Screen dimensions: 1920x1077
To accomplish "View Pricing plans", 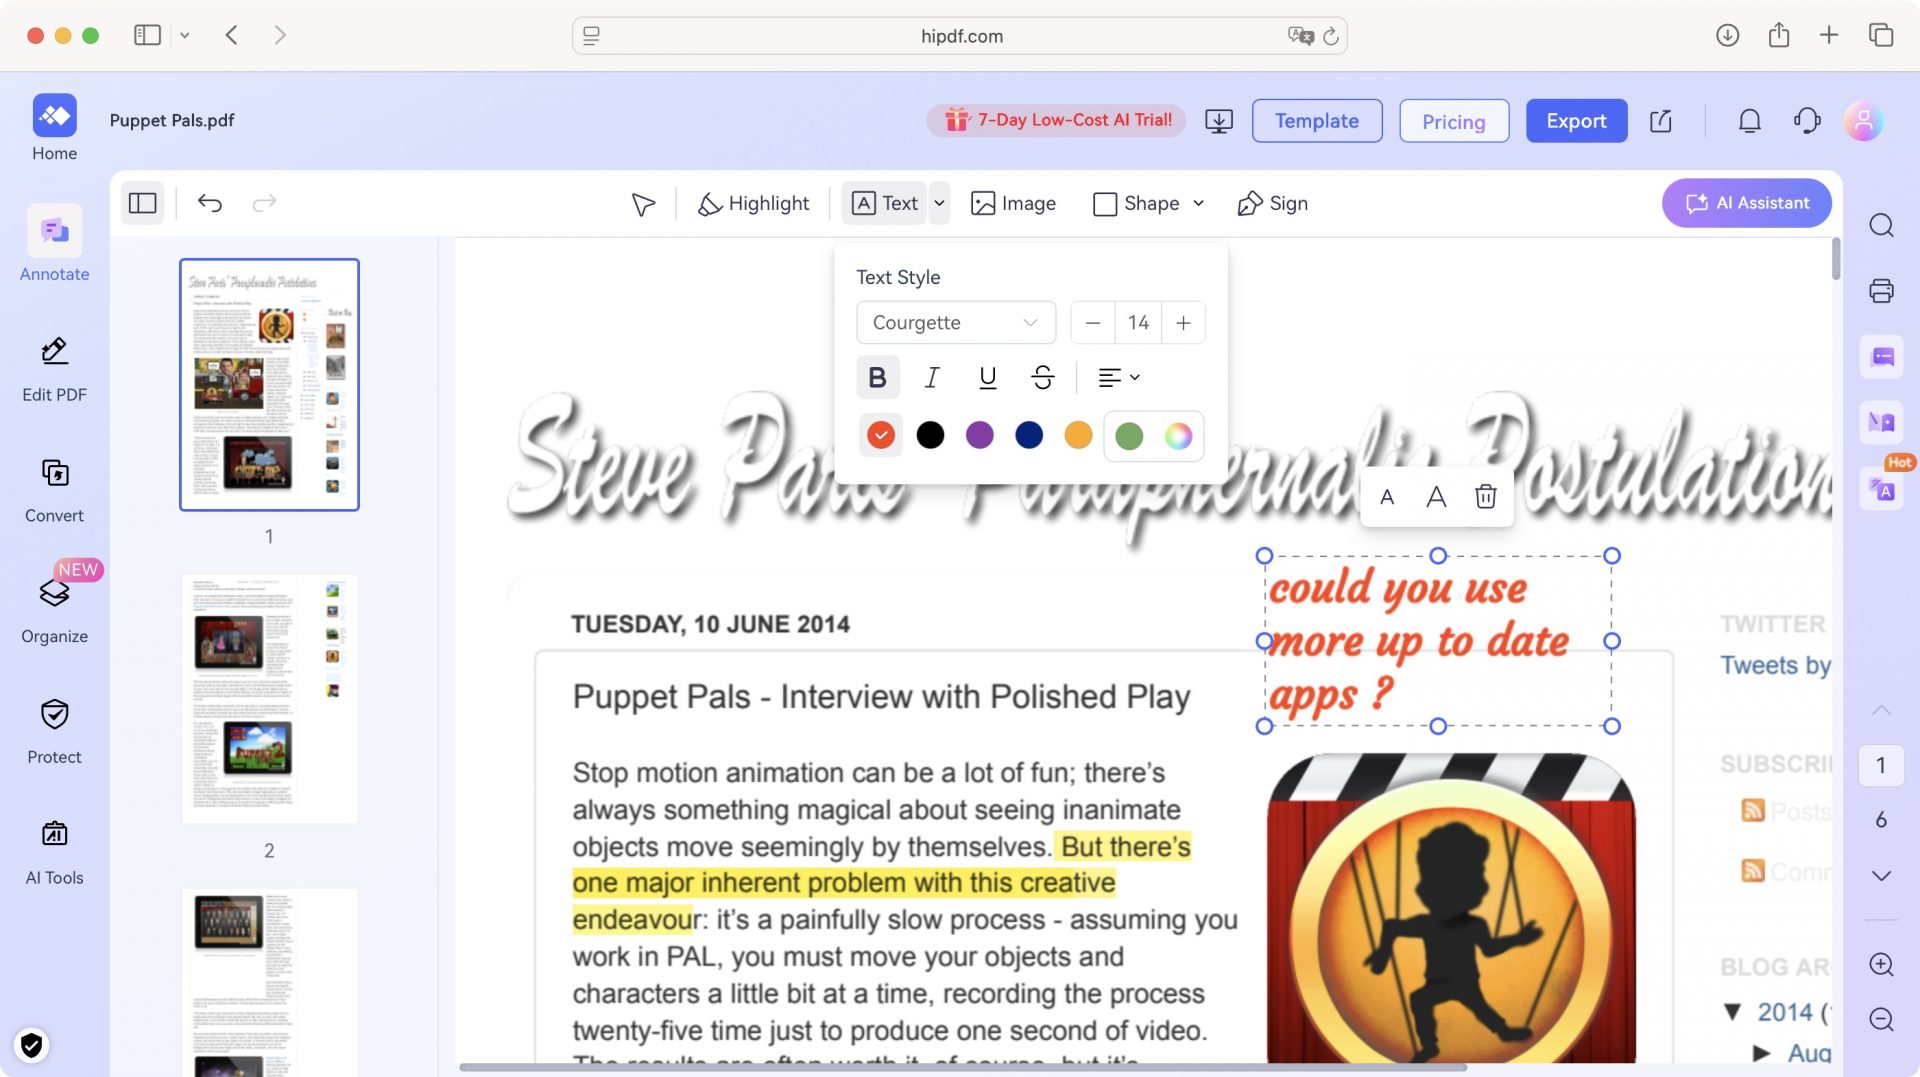I will 1453,120.
